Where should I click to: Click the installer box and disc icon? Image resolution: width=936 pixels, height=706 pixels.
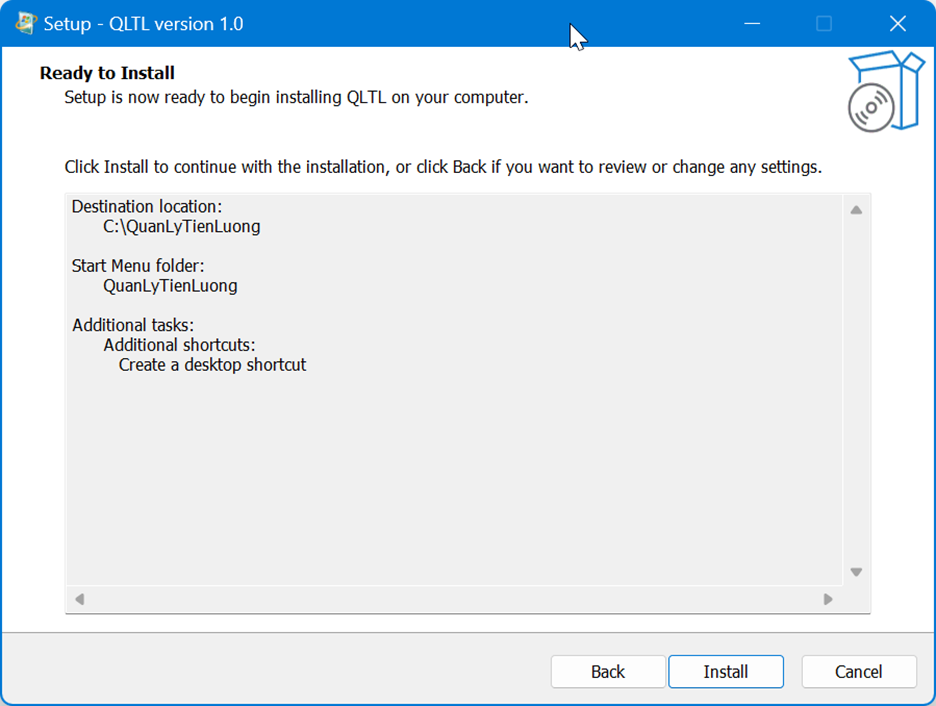click(x=882, y=93)
